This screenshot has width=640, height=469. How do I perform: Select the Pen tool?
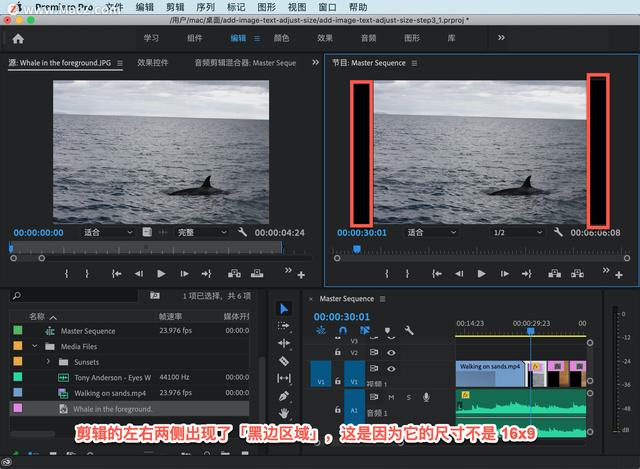point(284,396)
